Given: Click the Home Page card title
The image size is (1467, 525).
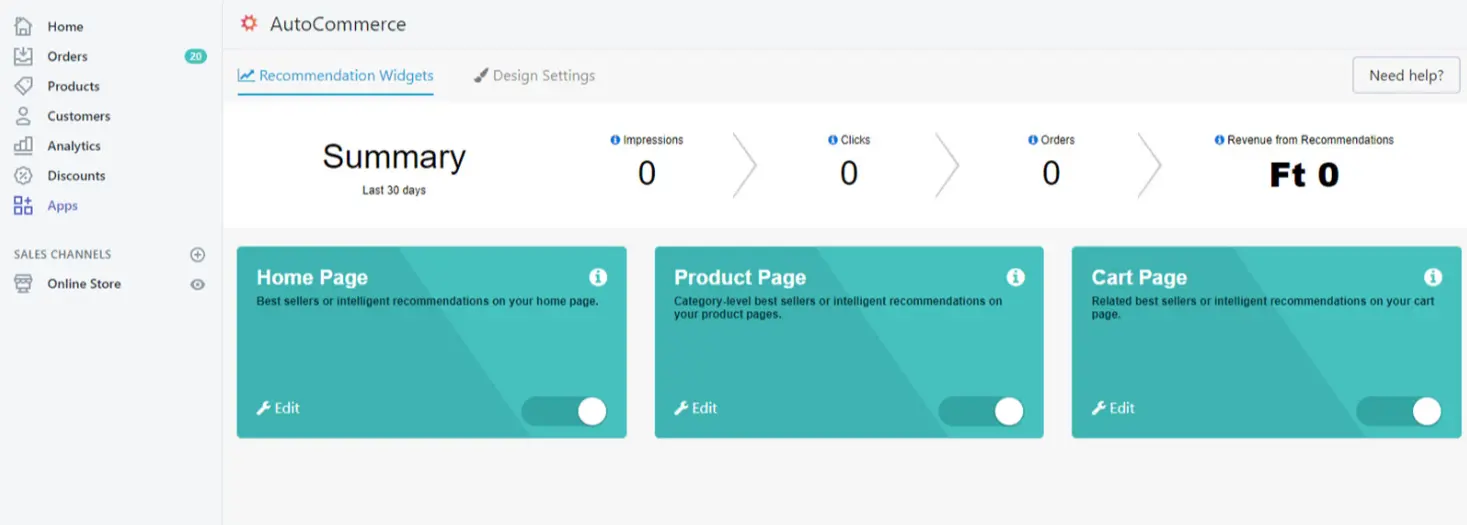Looking at the screenshot, I should pos(312,278).
